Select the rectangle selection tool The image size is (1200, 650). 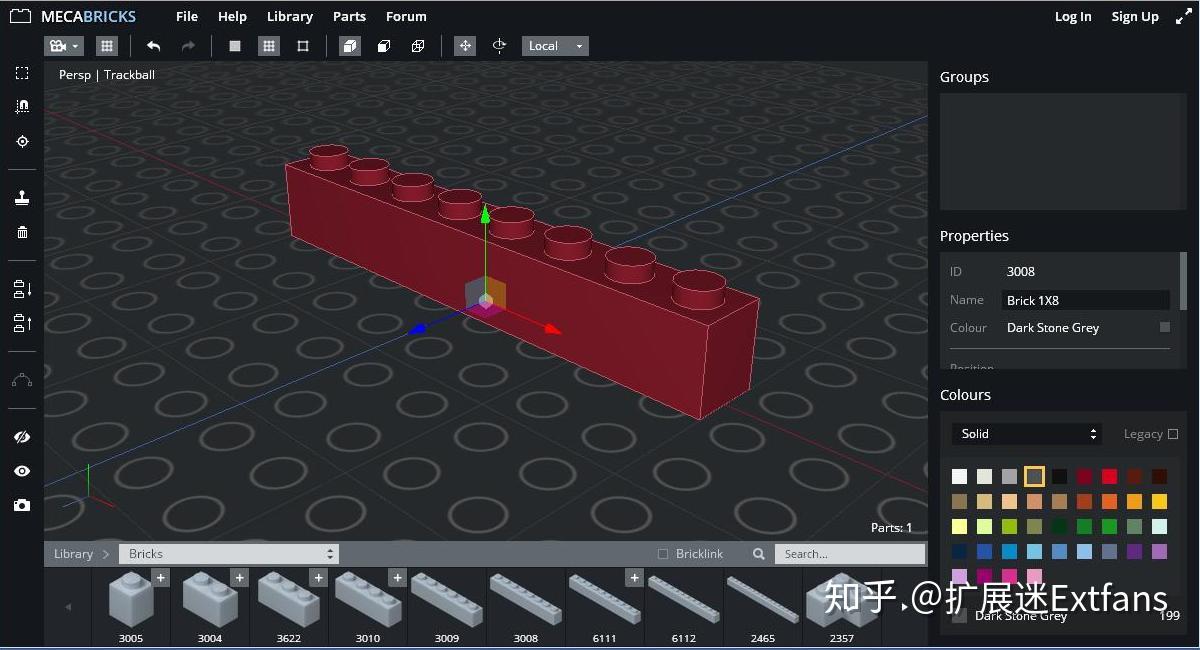click(x=22, y=72)
